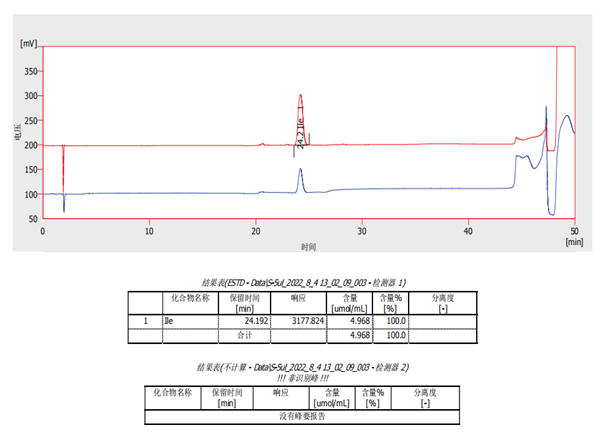Screen dimensions: 605x440
Task: Click the retention time value 24.192
Action: (256, 321)
